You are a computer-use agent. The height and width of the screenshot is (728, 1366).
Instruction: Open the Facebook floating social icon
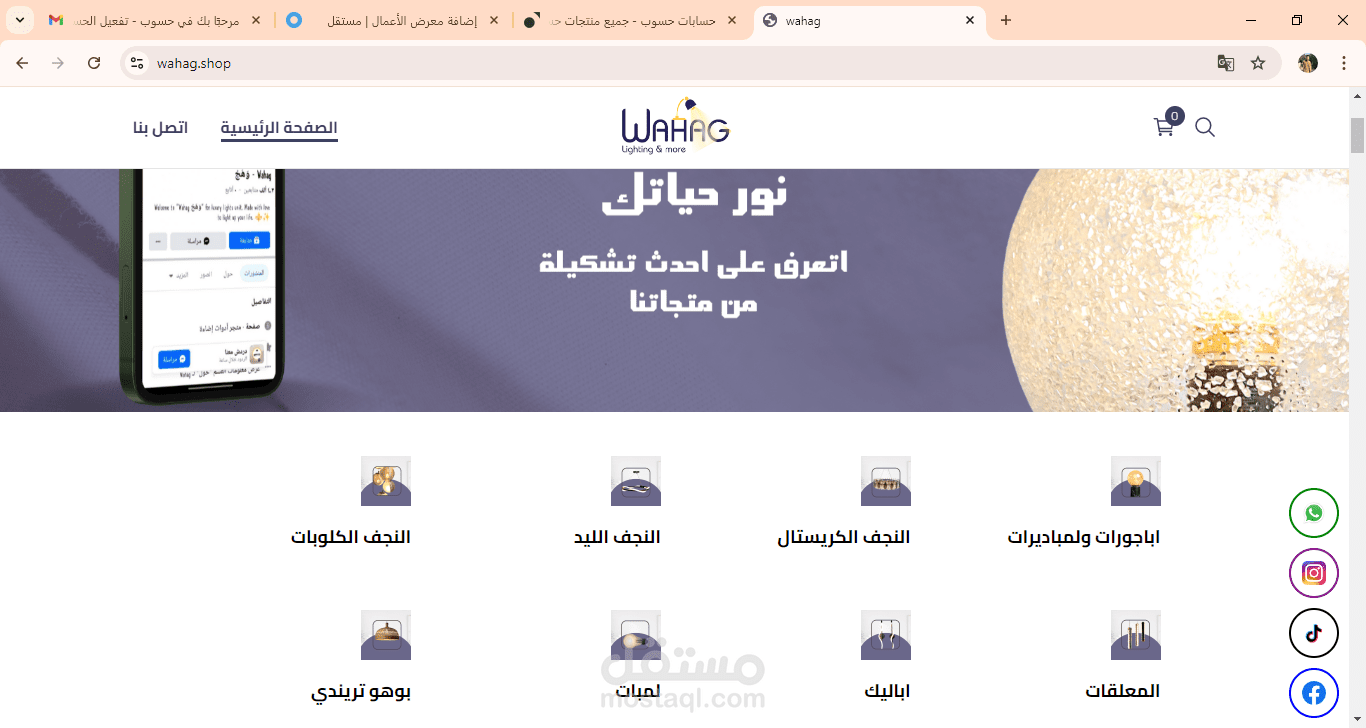(x=1314, y=693)
